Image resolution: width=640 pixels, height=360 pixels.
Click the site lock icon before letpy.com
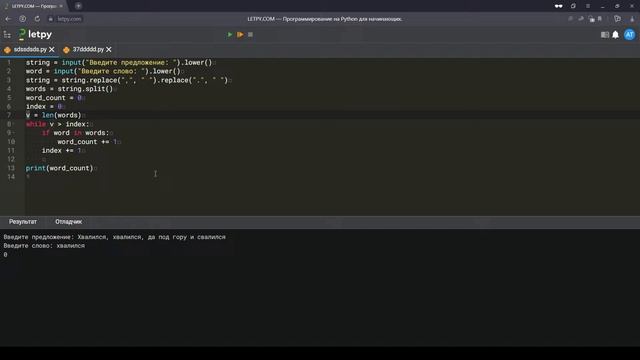(51, 19)
